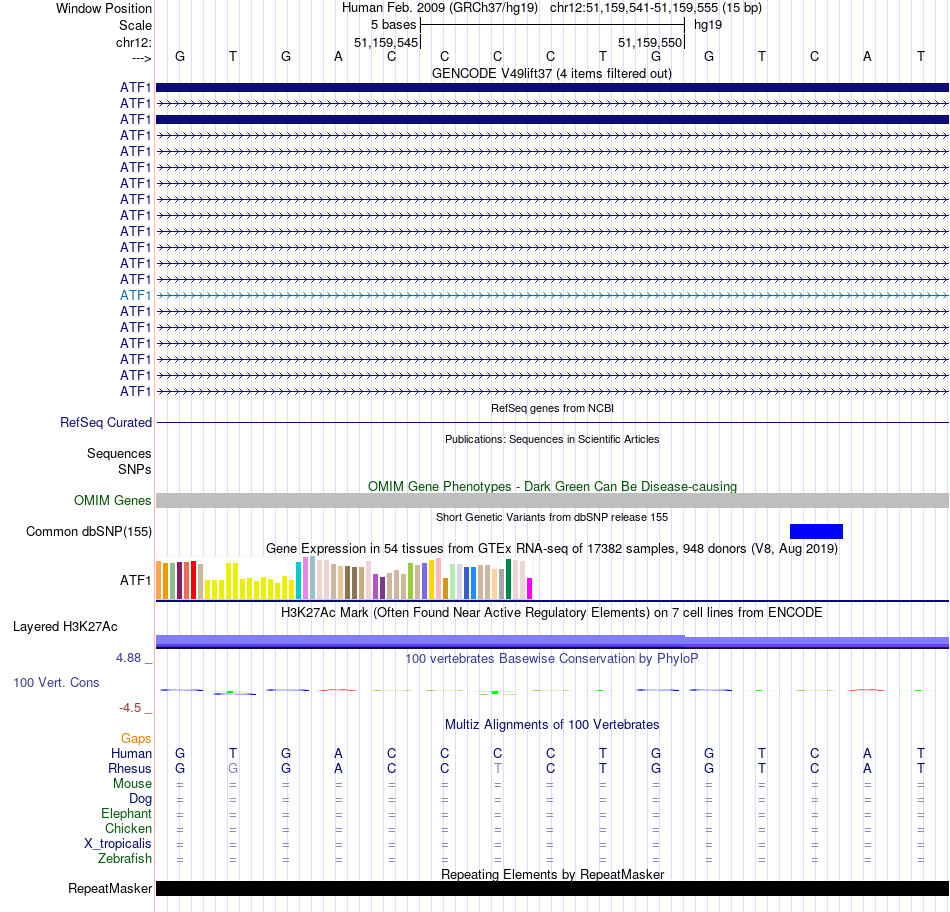Click the gray mismatched G in Rhesus row
This screenshot has height=912, width=950.
click(233, 768)
